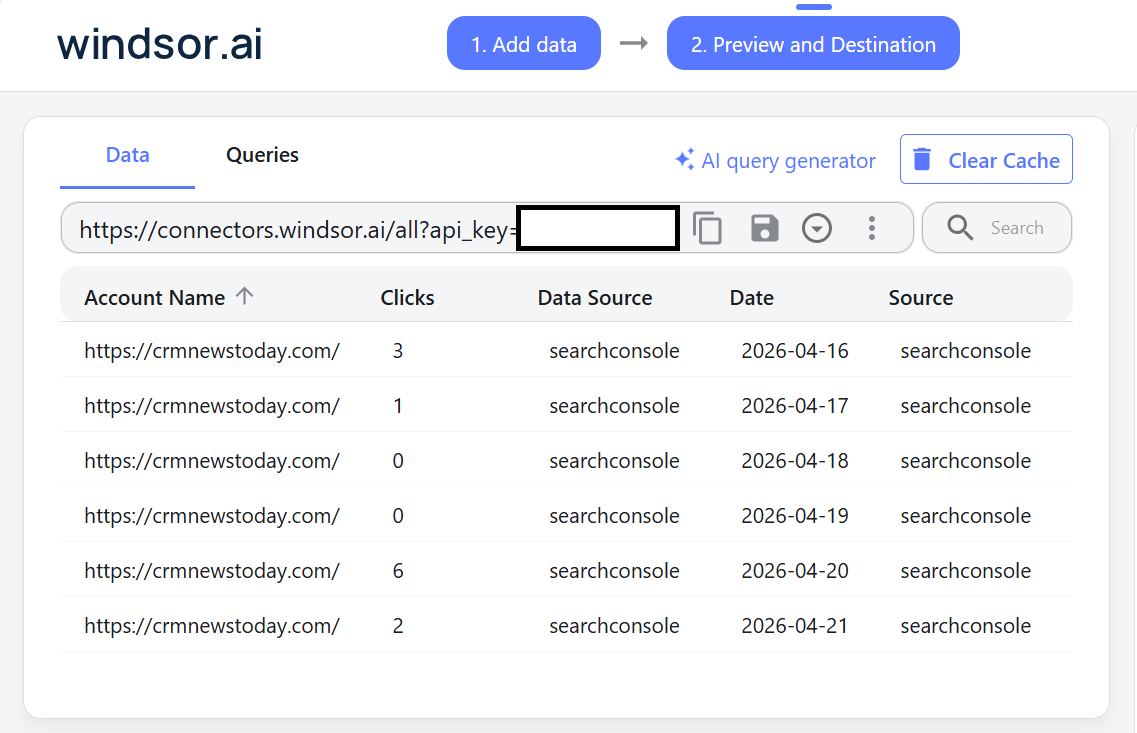The height and width of the screenshot is (733, 1137).
Task: Open the AI query generator sparkle icon
Action: [x=684, y=159]
